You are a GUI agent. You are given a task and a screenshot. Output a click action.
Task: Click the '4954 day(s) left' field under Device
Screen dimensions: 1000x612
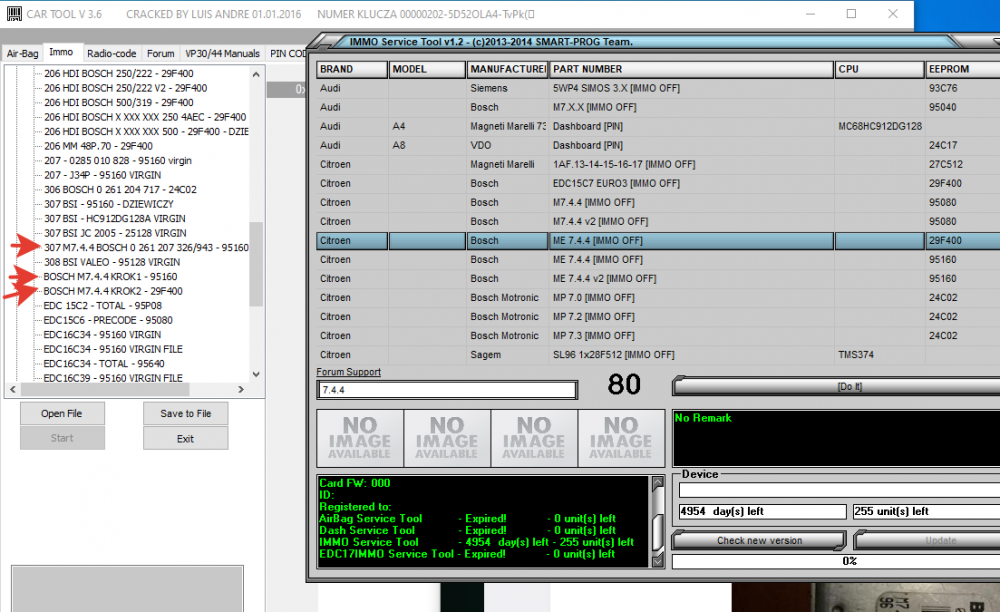tap(763, 511)
